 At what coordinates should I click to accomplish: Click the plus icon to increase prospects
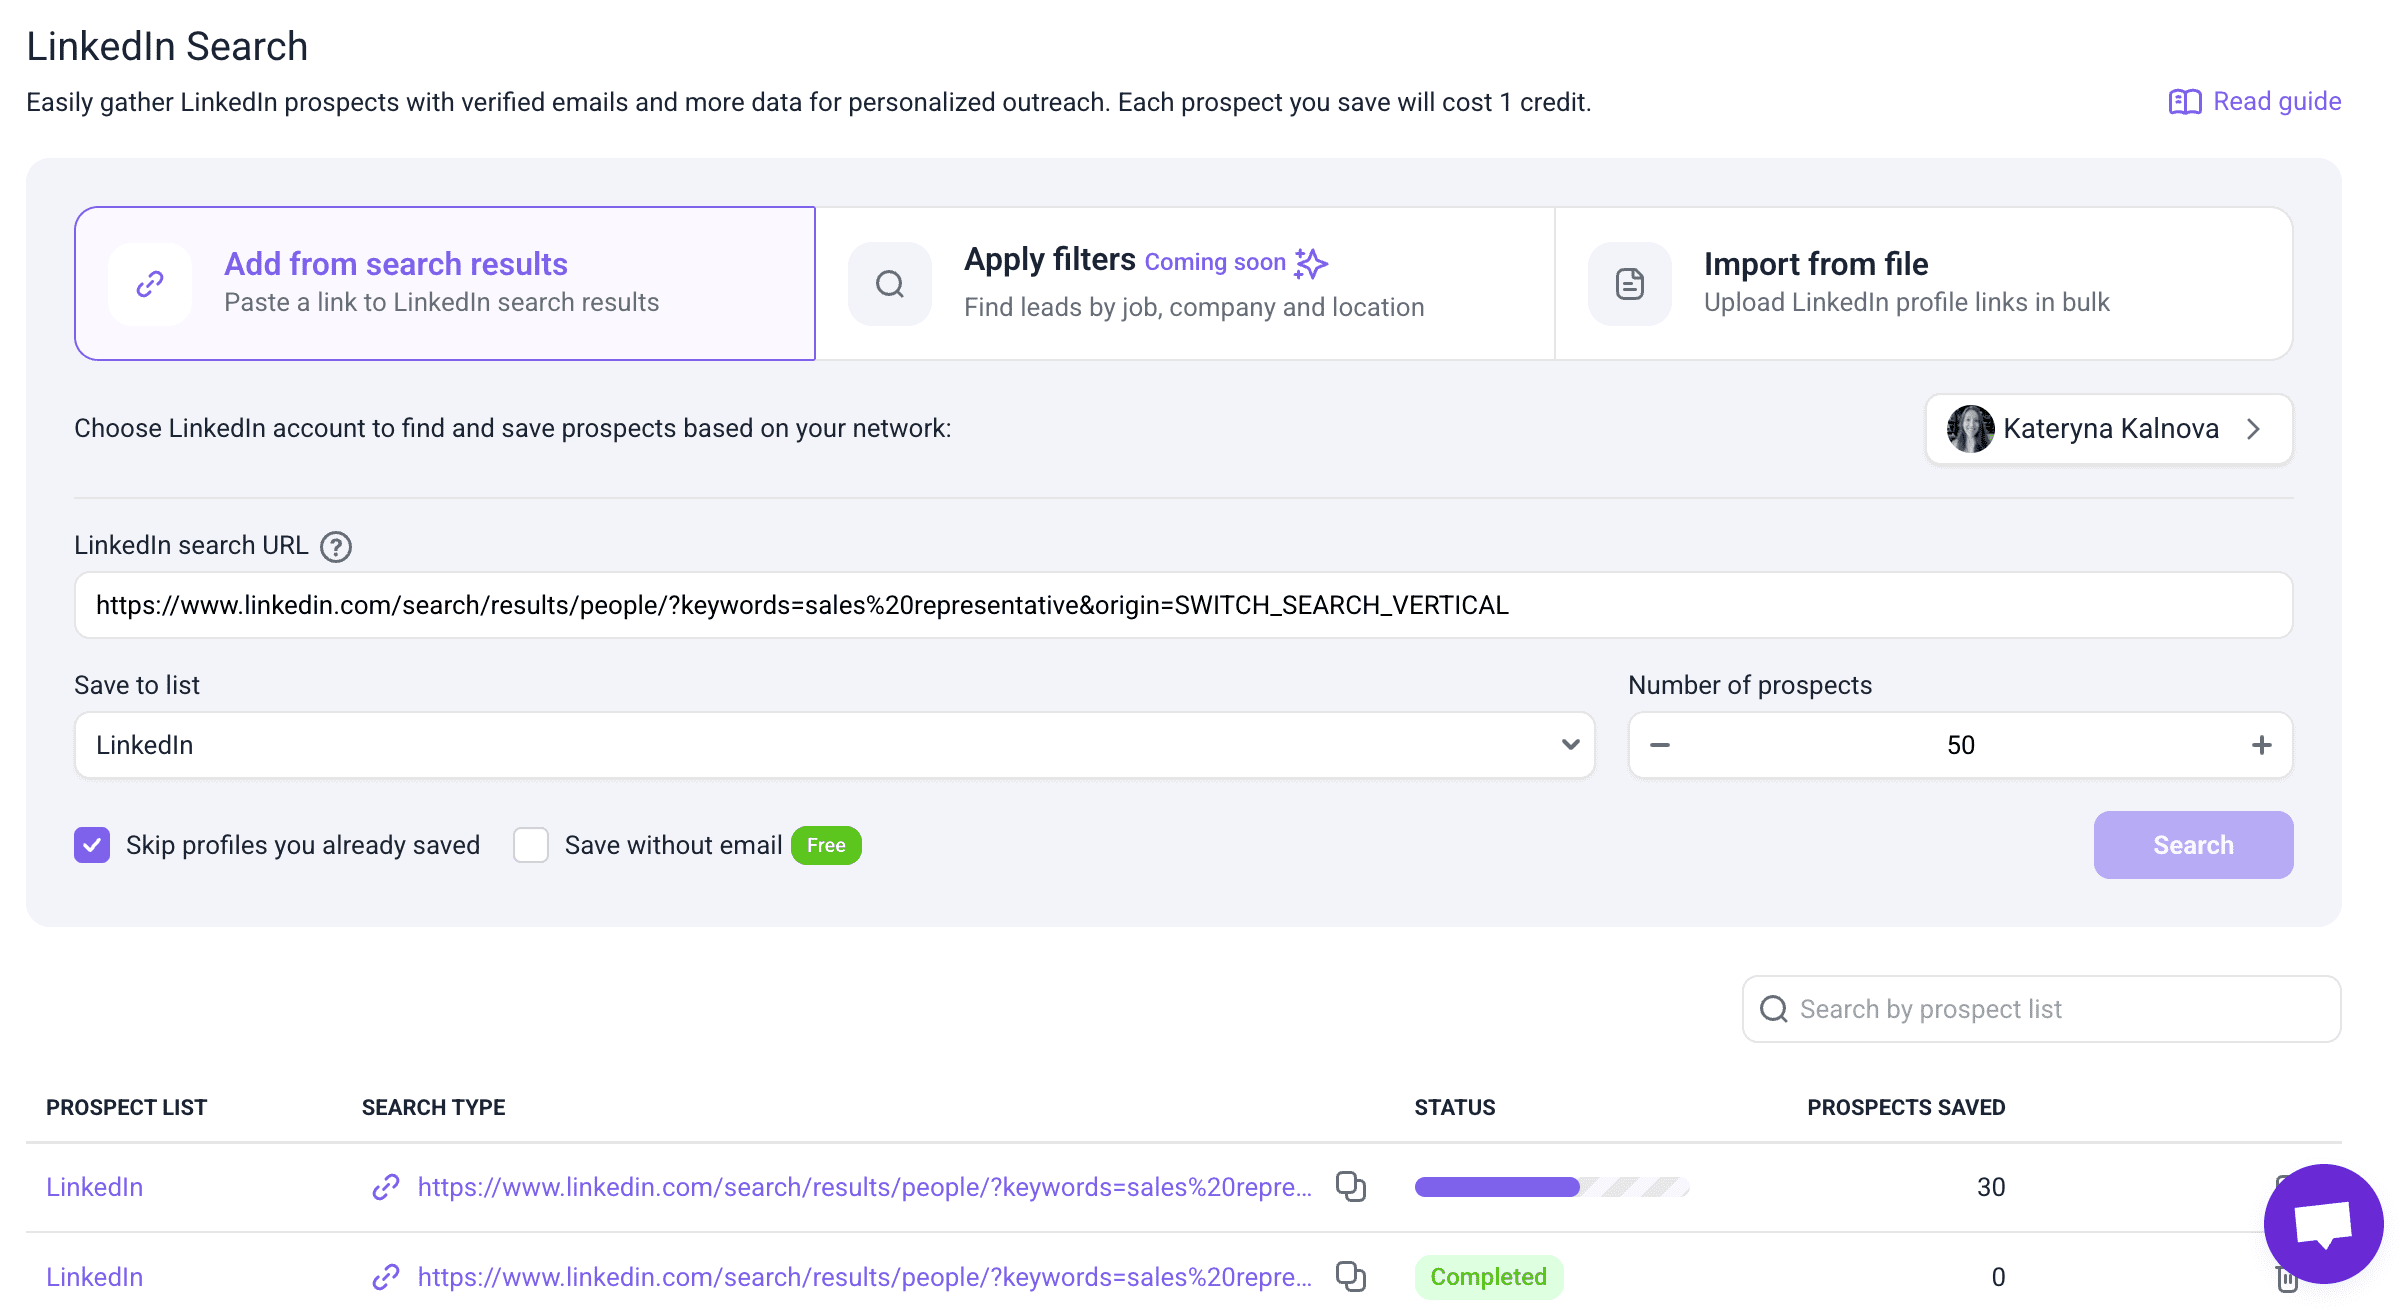coord(2261,745)
